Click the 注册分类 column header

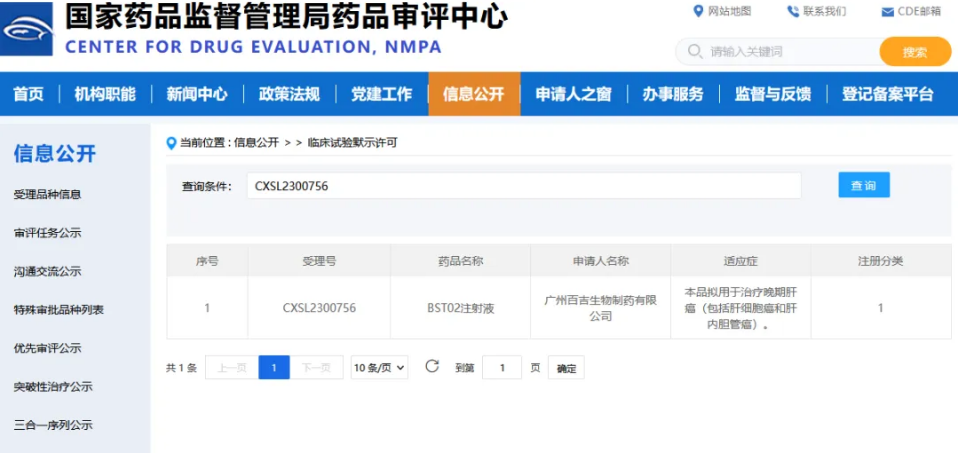point(880,261)
